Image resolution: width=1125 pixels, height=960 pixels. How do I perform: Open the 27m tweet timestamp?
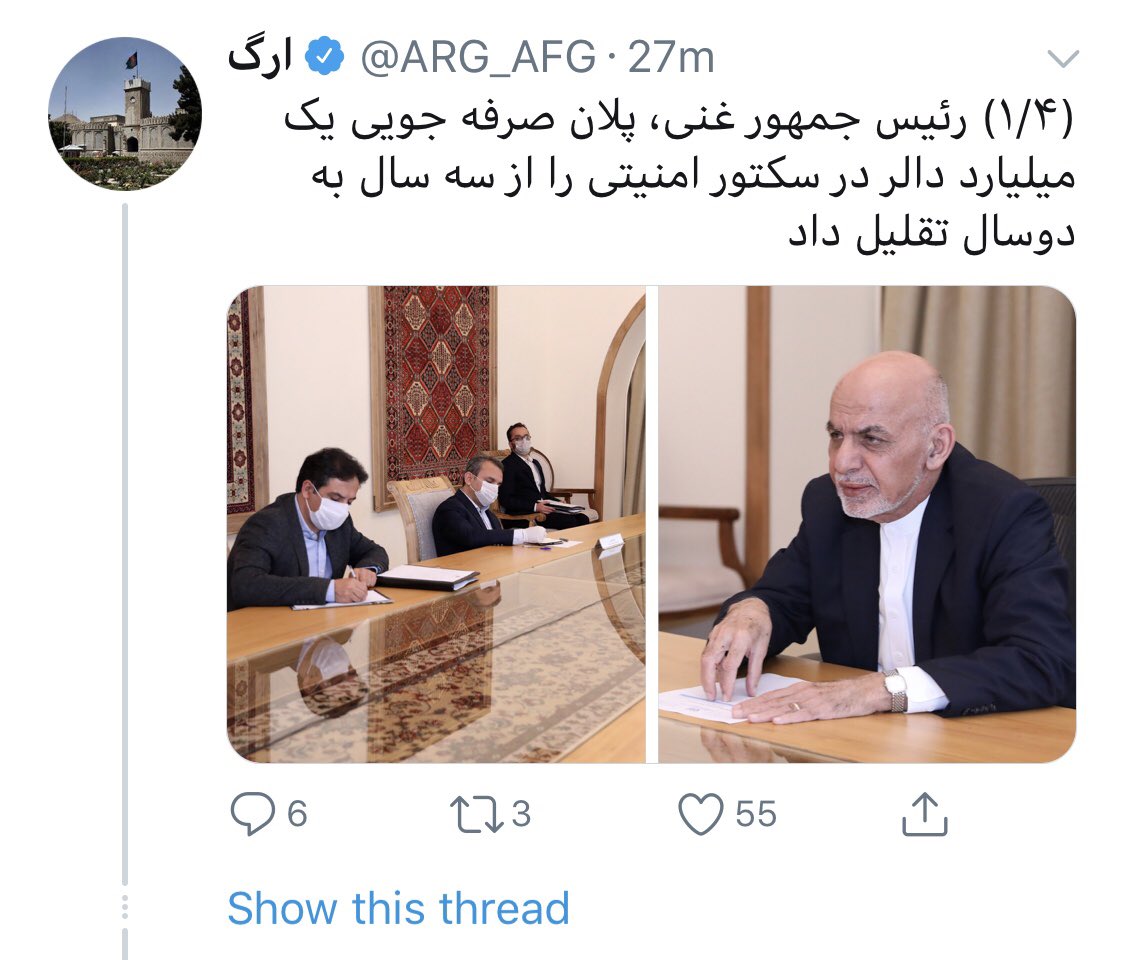pos(671,58)
